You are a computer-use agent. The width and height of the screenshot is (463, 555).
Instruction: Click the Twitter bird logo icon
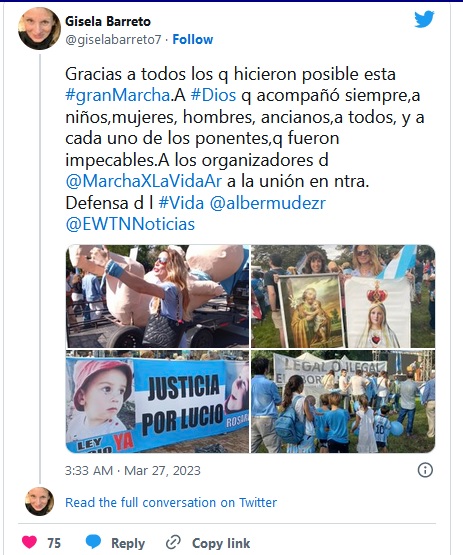(x=424, y=19)
